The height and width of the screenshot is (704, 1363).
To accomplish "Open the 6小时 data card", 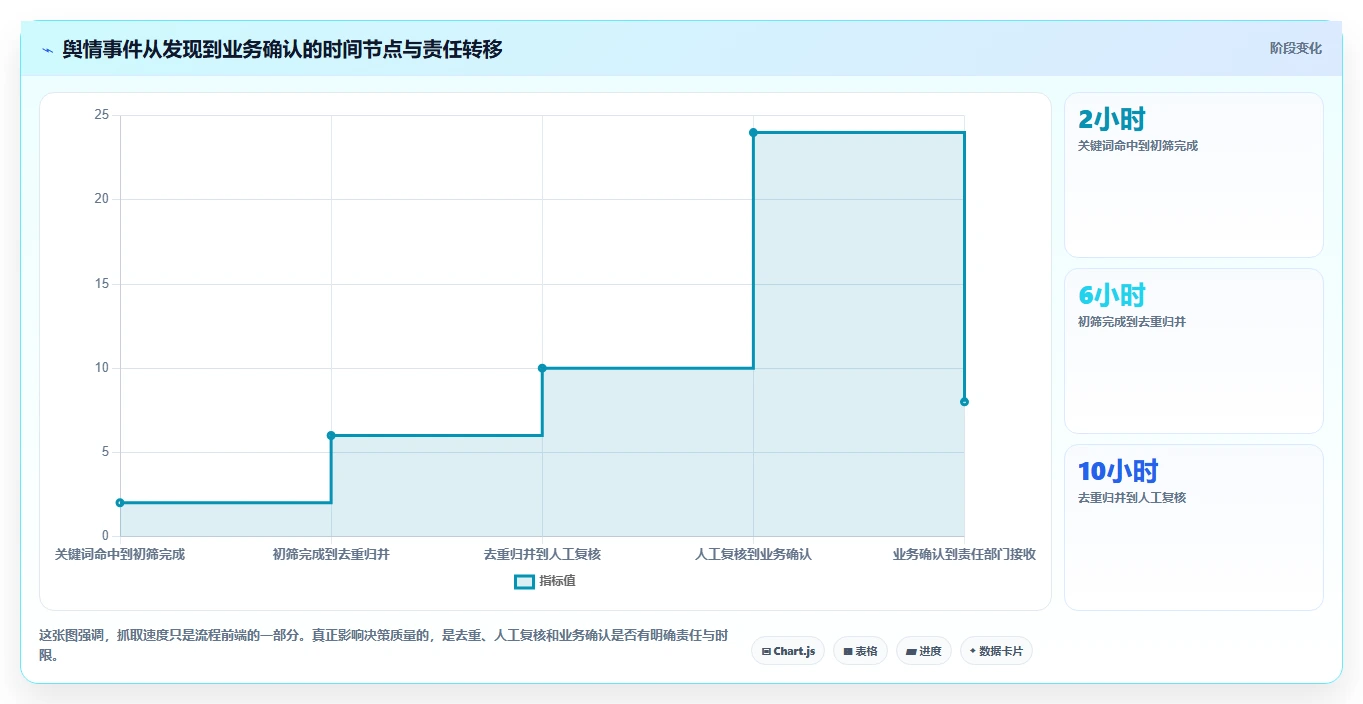I will point(1194,351).
